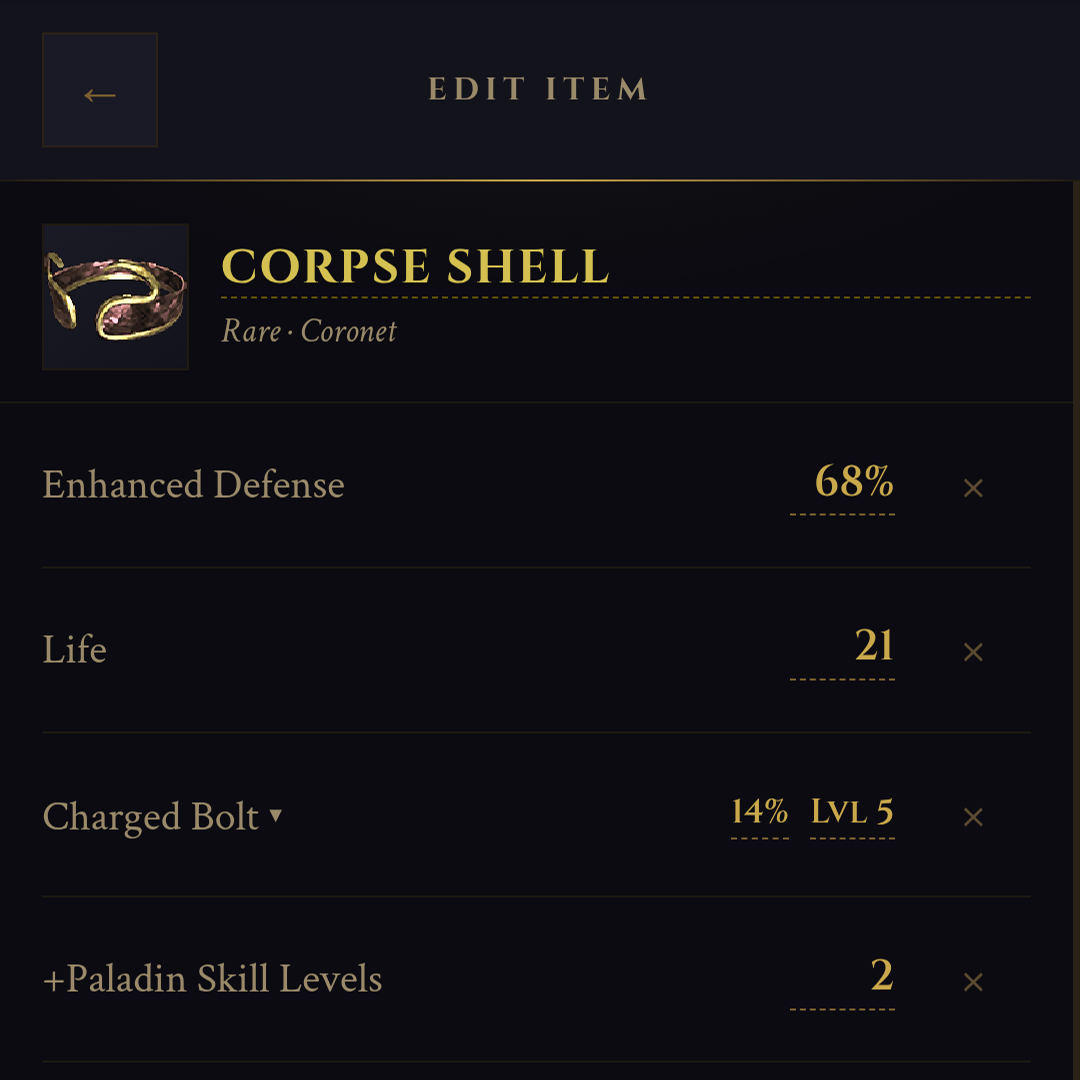This screenshot has width=1080, height=1080.
Task: Remove the Charged Bolt affix
Action: (x=973, y=817)
